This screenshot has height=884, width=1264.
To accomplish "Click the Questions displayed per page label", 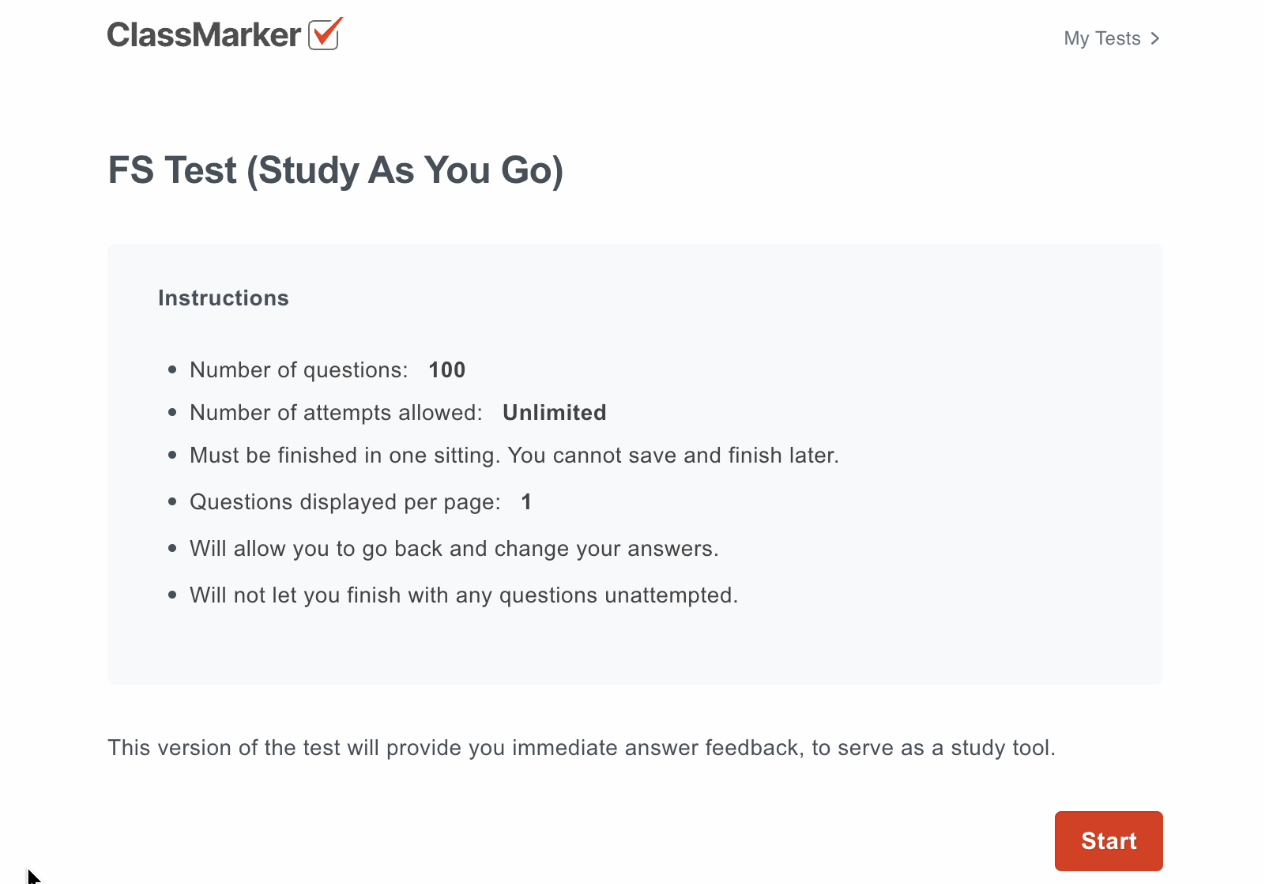I will [345, 502].
